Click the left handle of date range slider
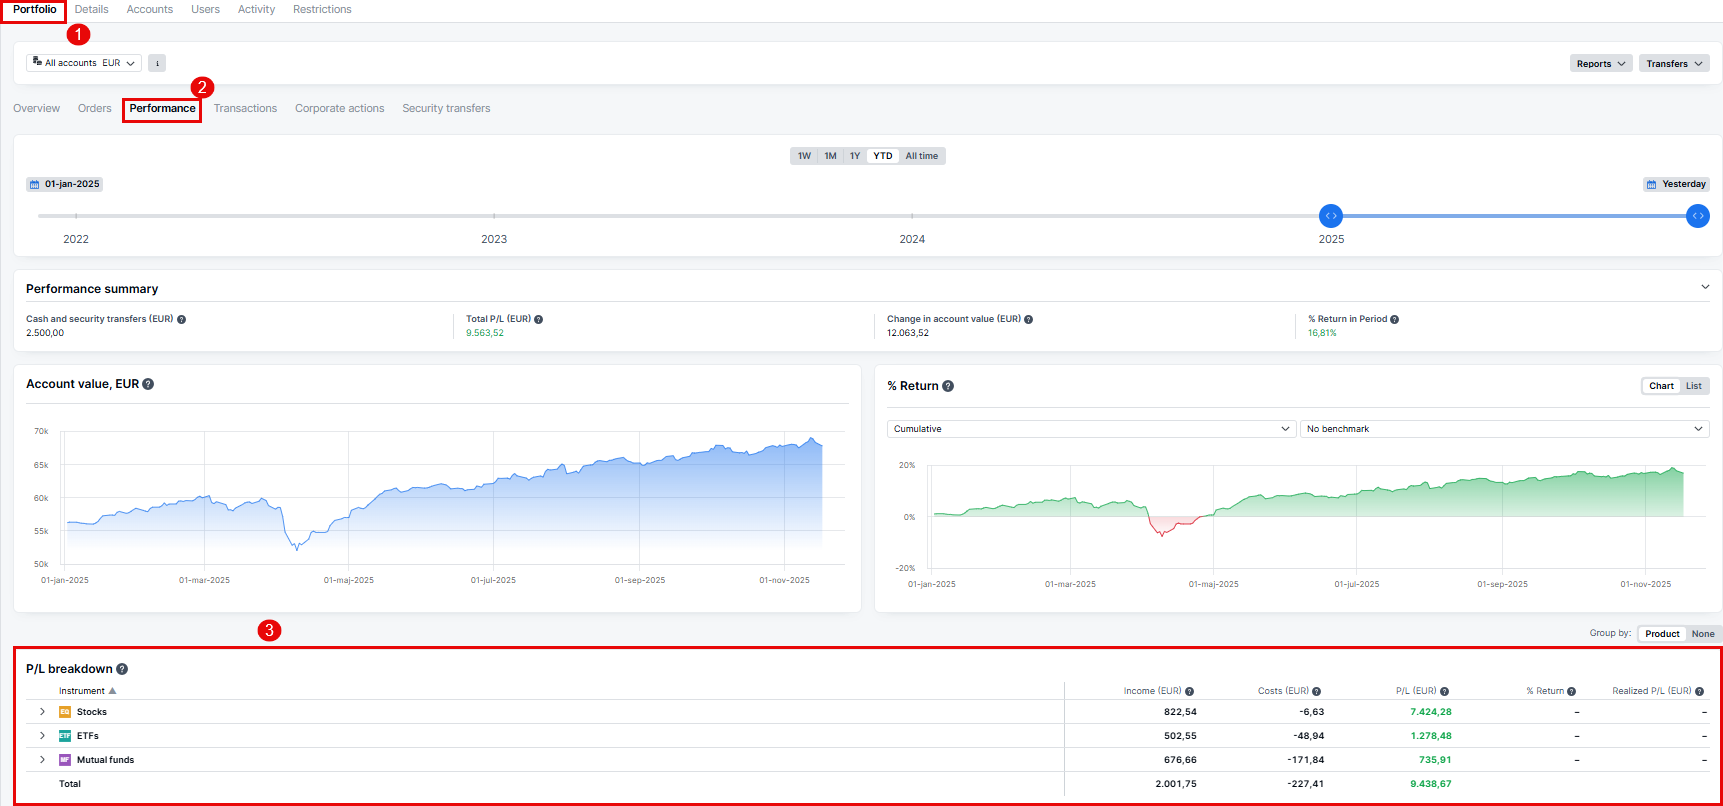The image size is (1723, 806). point(1330,216)
